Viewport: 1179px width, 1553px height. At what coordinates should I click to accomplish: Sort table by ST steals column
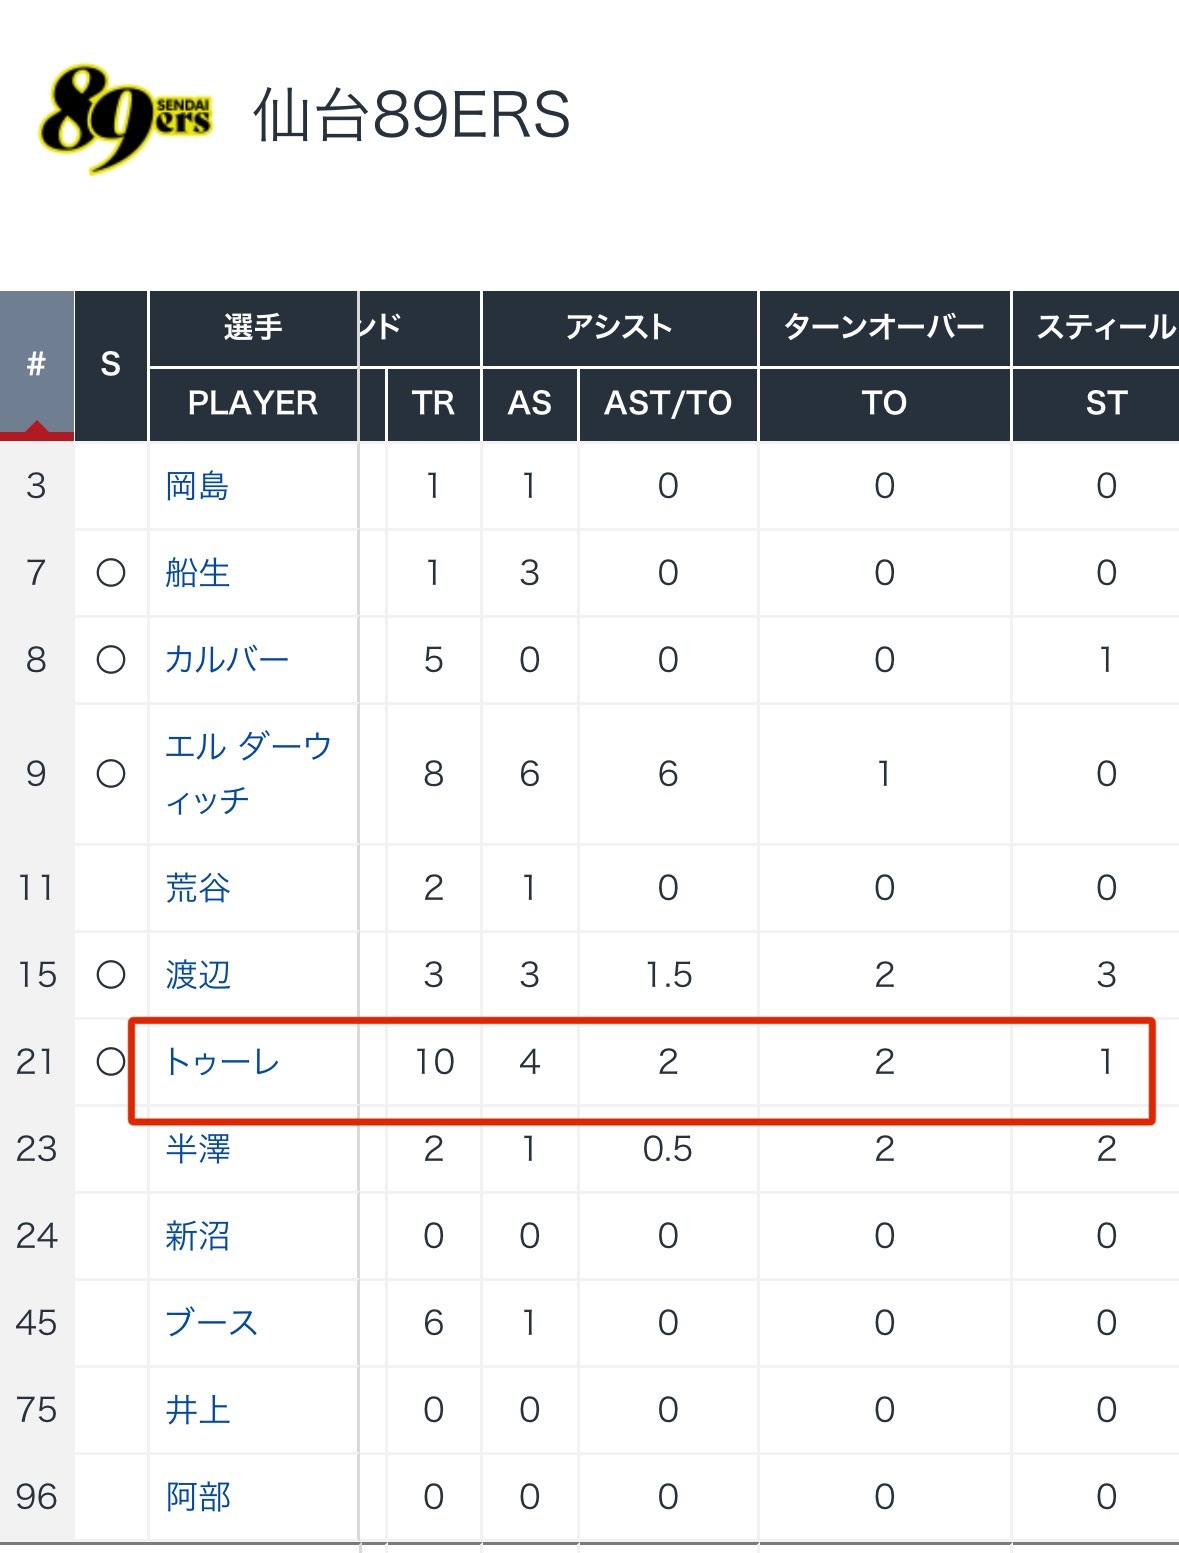[1105, 403]
